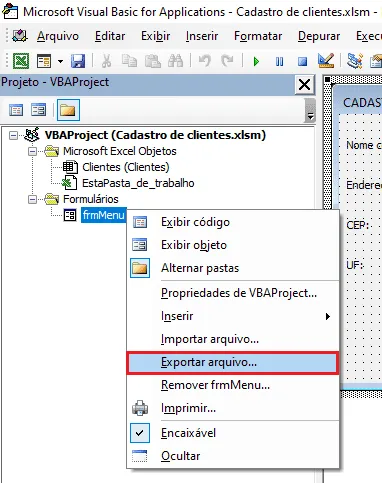Screen dimensions: 382x483
Task: Click the green Run macro play button
Action: (256, 61)
